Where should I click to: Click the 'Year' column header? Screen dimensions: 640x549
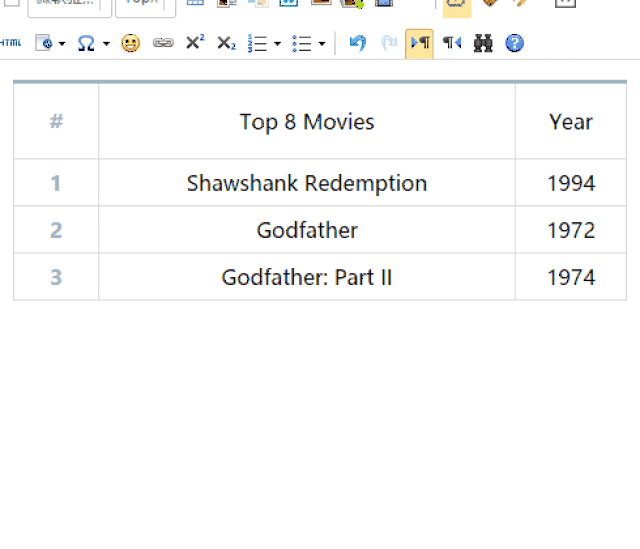570,122
